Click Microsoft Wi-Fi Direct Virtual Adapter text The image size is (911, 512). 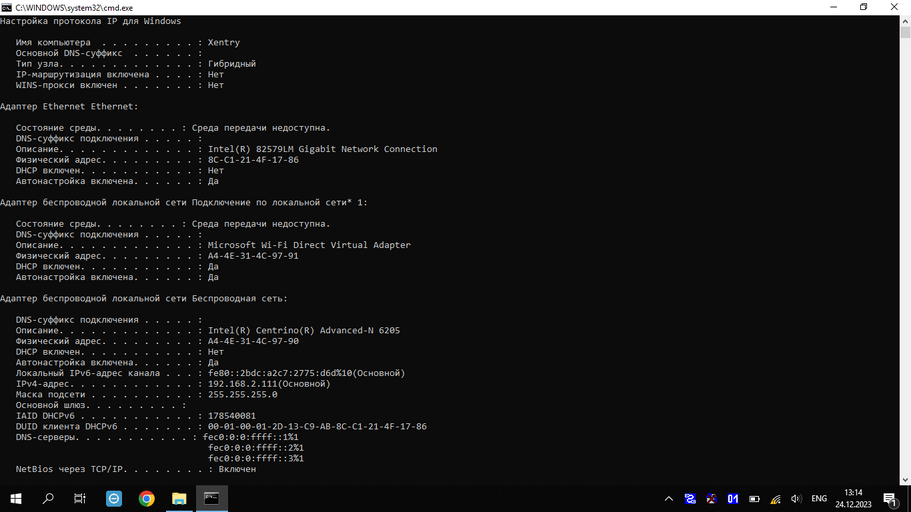pos(309,245)
